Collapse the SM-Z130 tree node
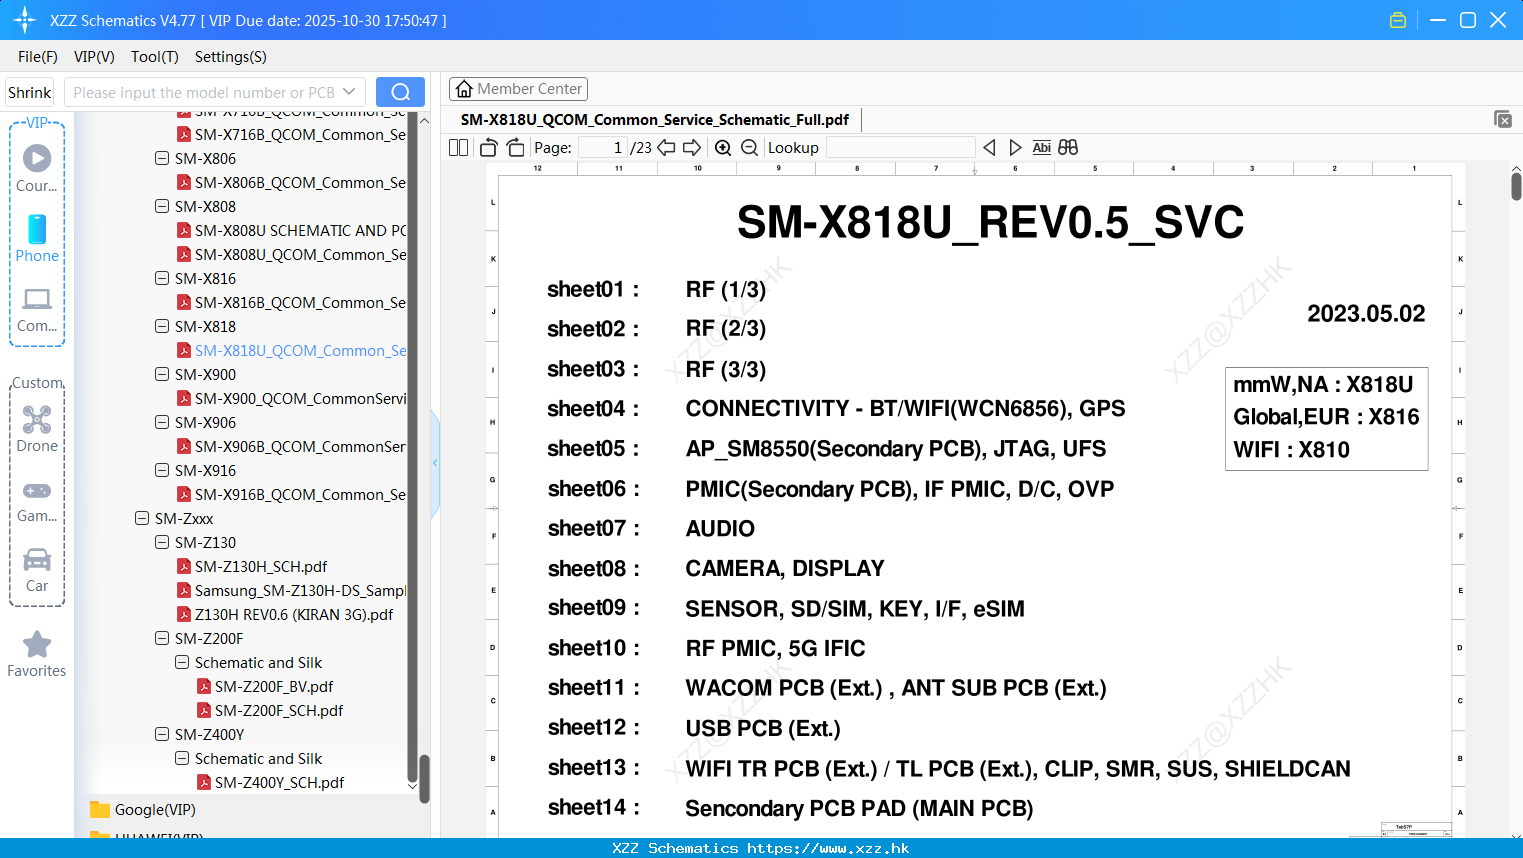This screenshot has height=858, width=1523. pyautogui.click(x=162, y=542)
